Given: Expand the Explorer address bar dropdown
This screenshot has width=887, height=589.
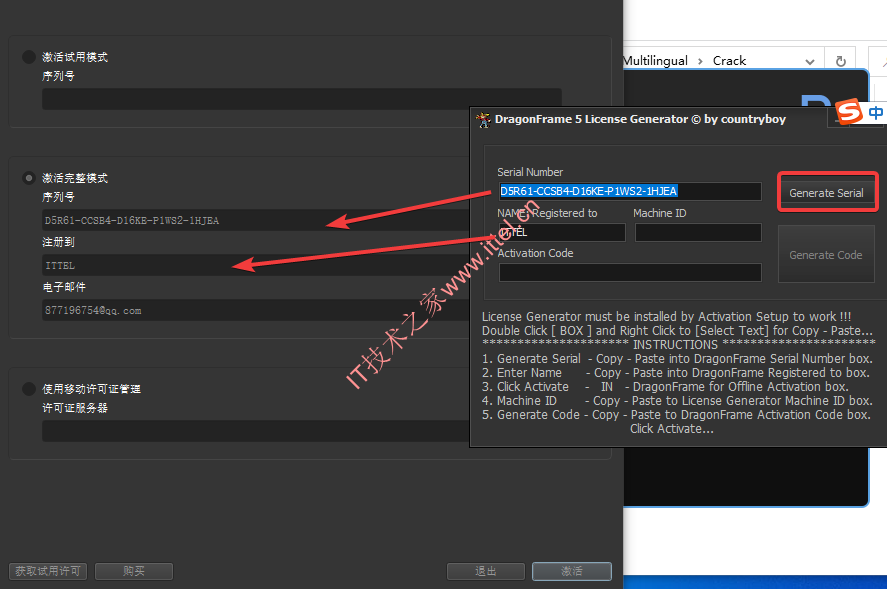Looking at the screenshot, I should pos(810,61).
